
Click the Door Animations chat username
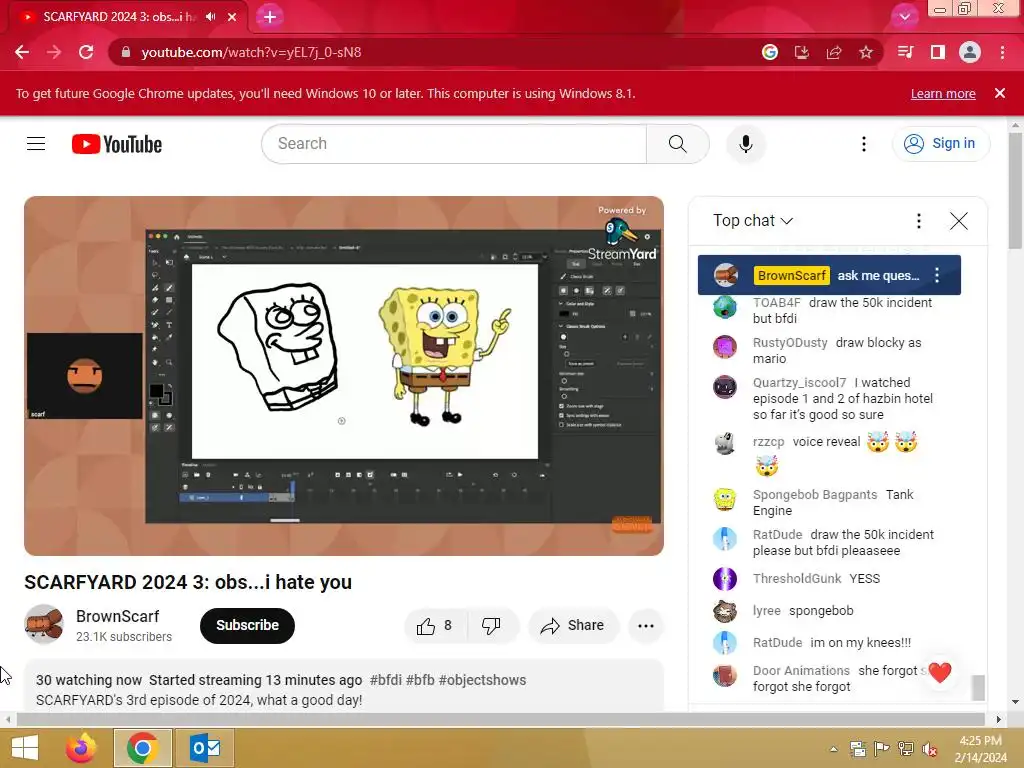801,671
